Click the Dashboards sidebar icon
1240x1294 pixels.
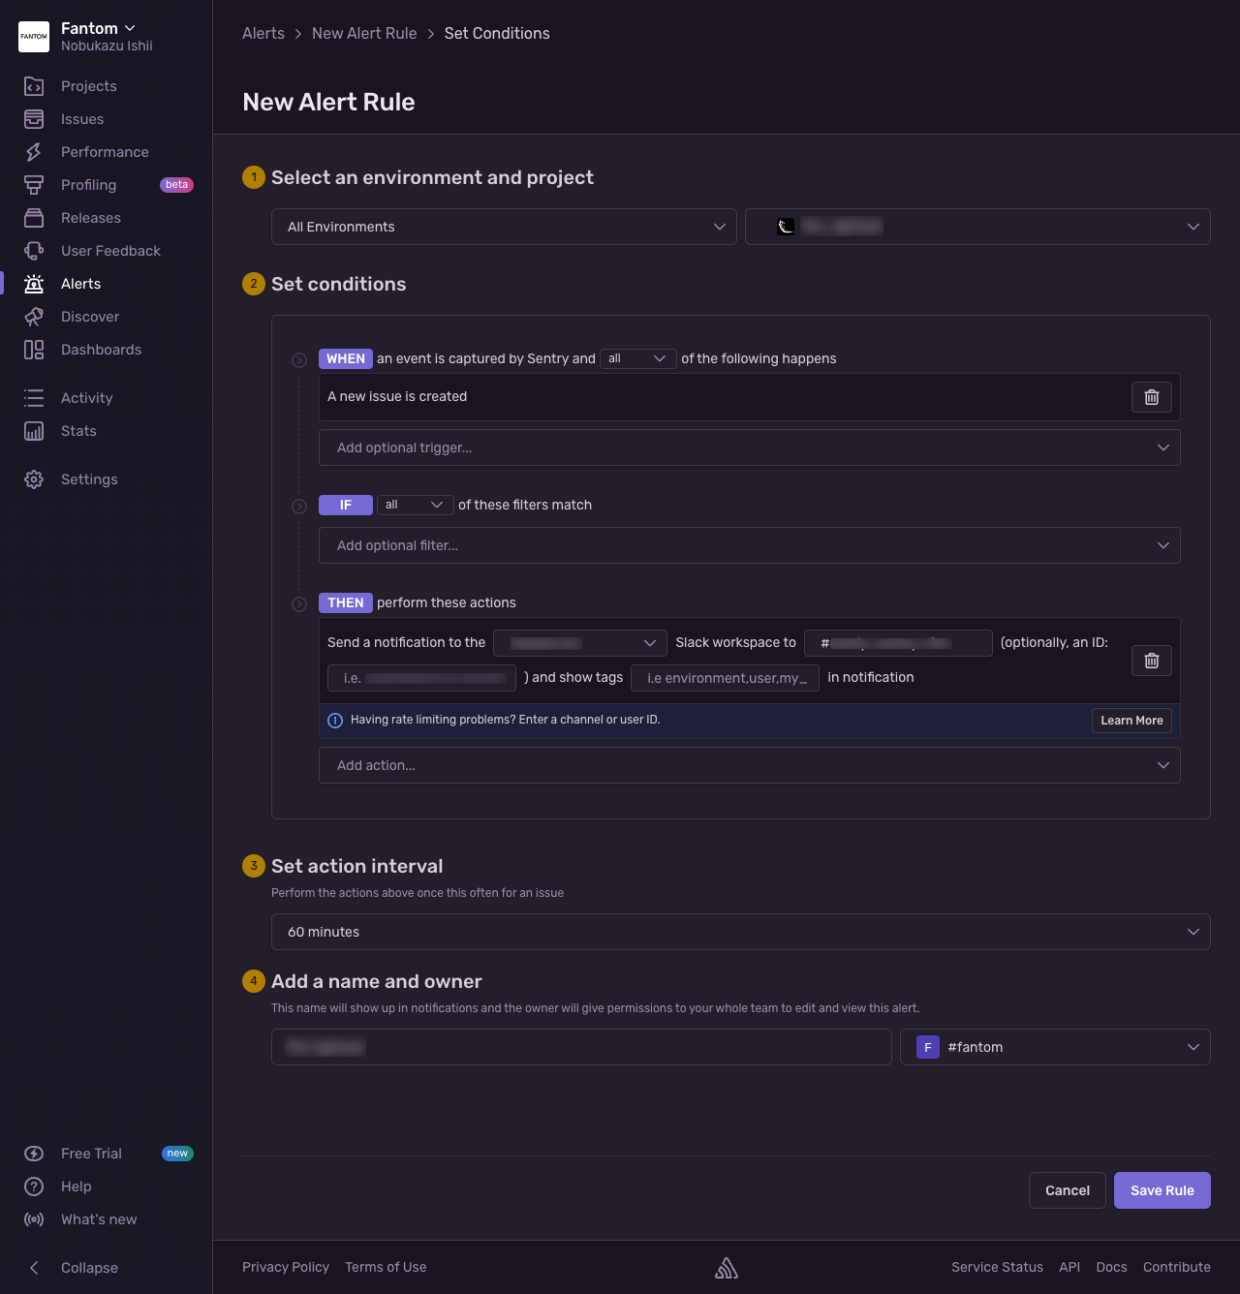coord(34,350)
